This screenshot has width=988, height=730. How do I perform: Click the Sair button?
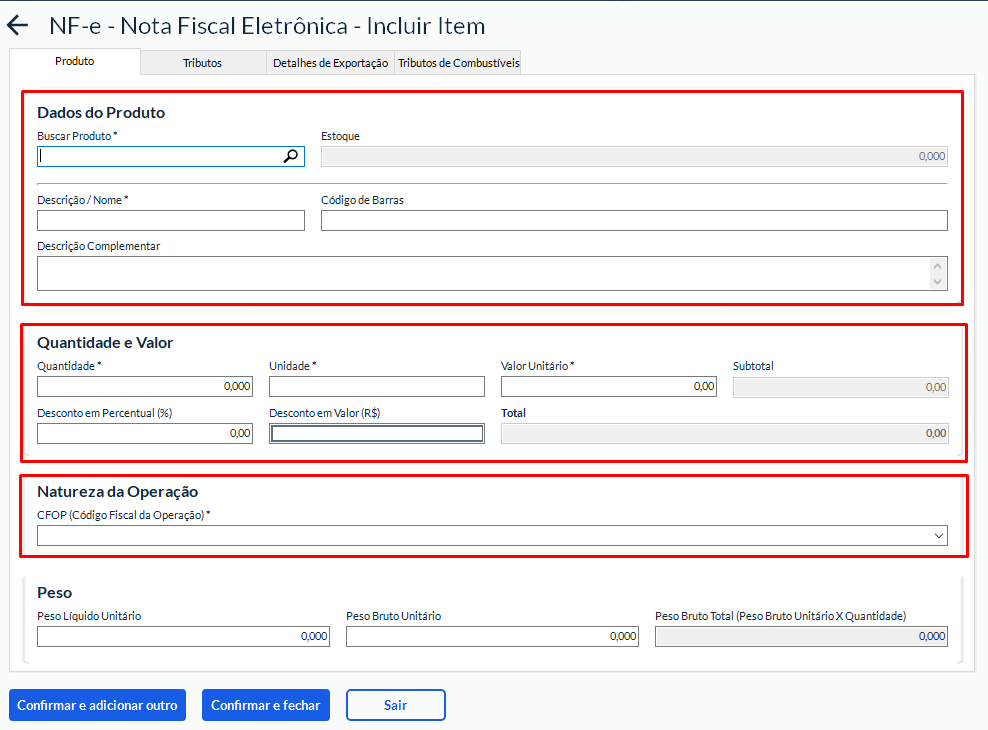click(x=395, y=705)
